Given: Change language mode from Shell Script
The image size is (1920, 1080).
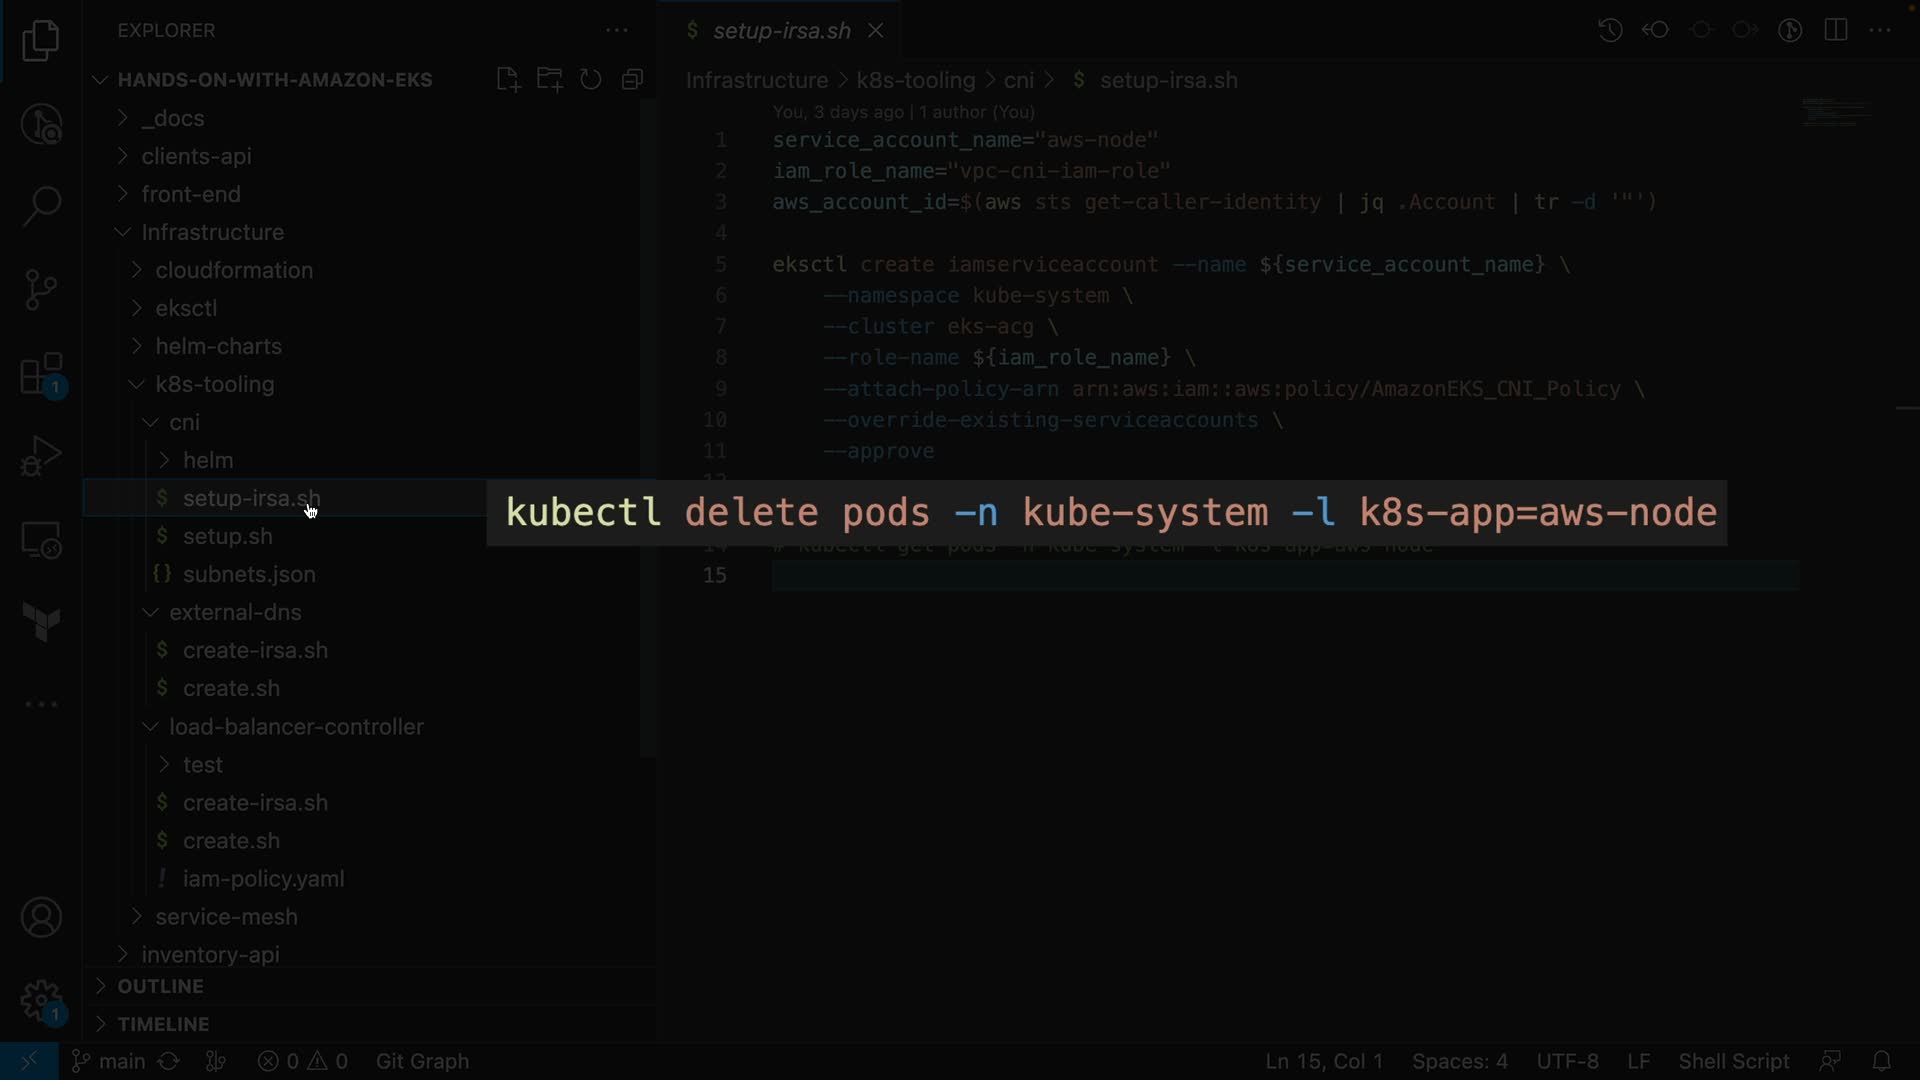Looking at the screenshot, I should [1733, 1061].
